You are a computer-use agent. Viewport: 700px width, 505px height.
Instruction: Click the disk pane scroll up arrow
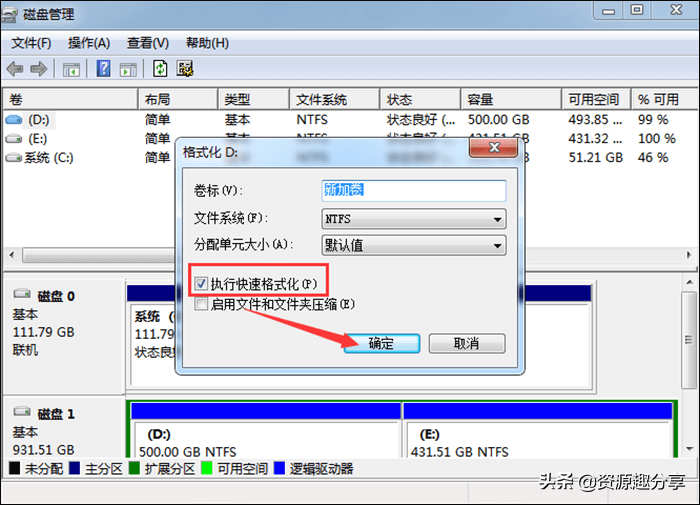pyautogui.click(x=690, y=282)
